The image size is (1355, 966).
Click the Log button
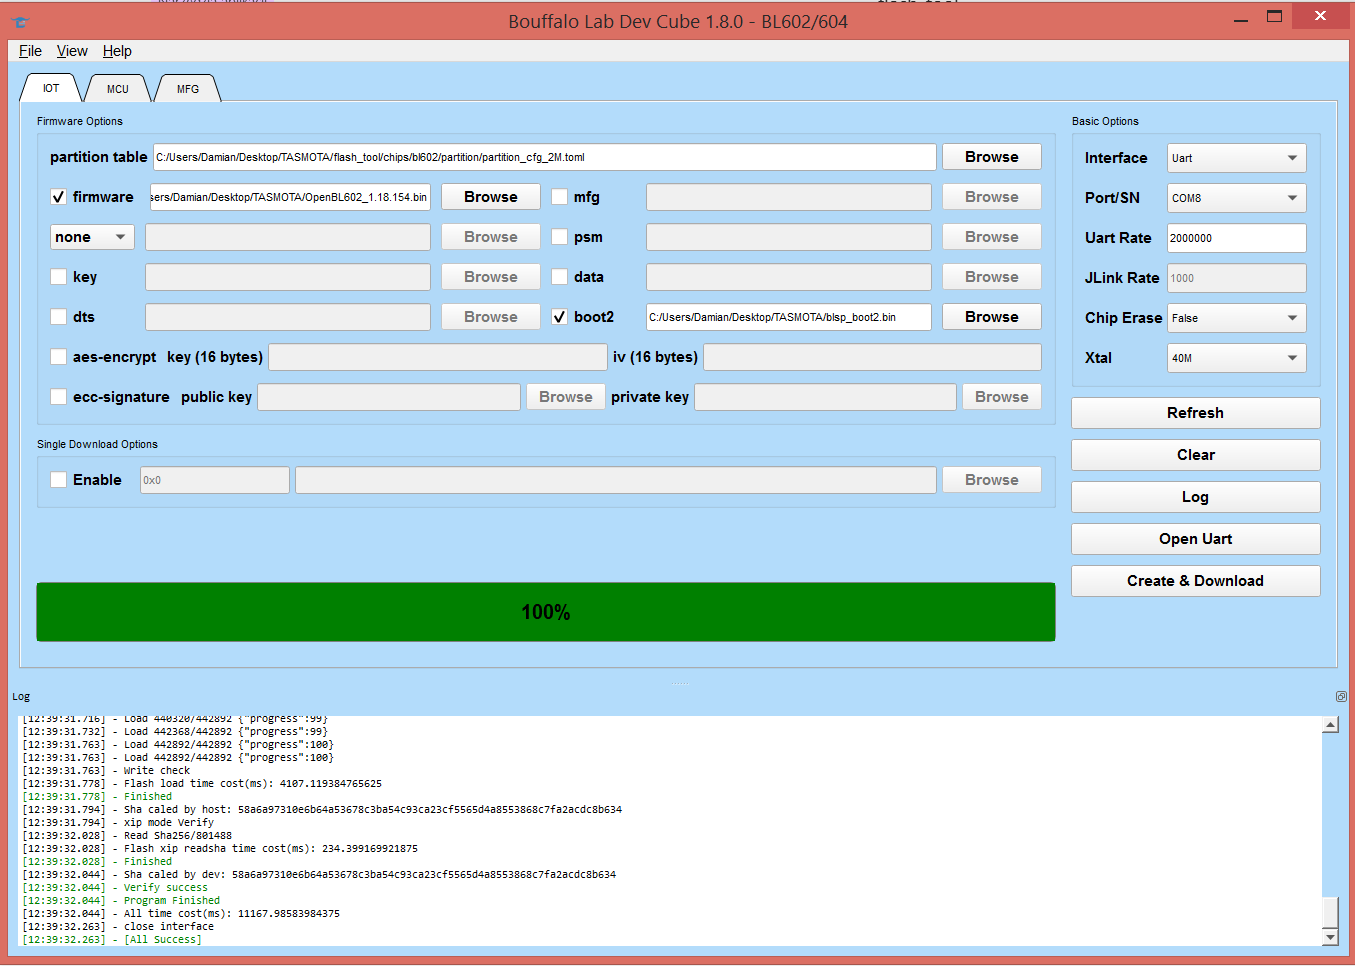(1196, 497)
